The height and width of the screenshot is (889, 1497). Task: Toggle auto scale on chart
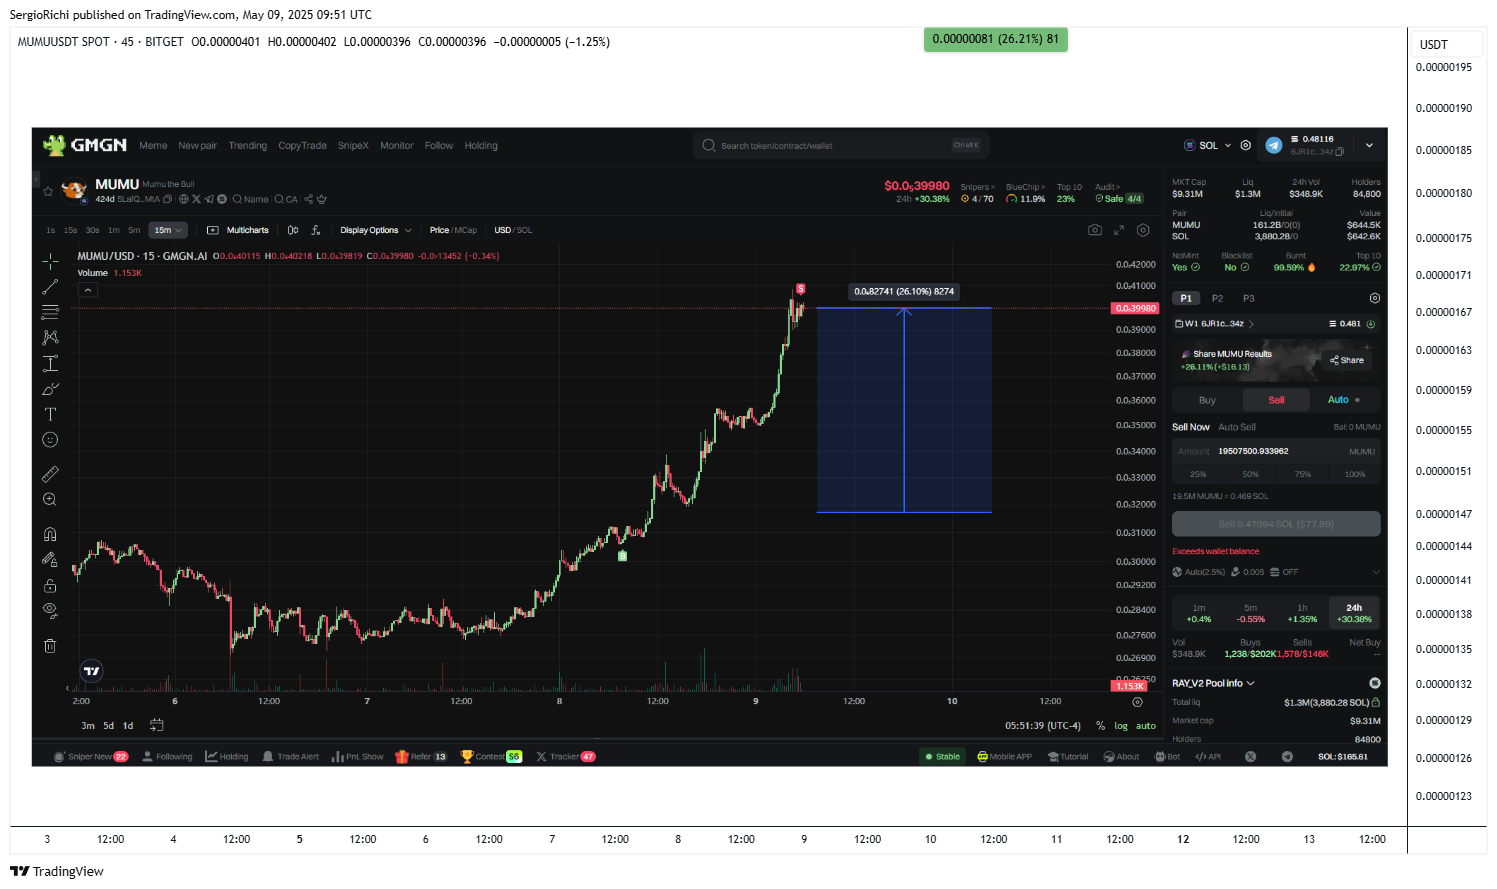1146,726
